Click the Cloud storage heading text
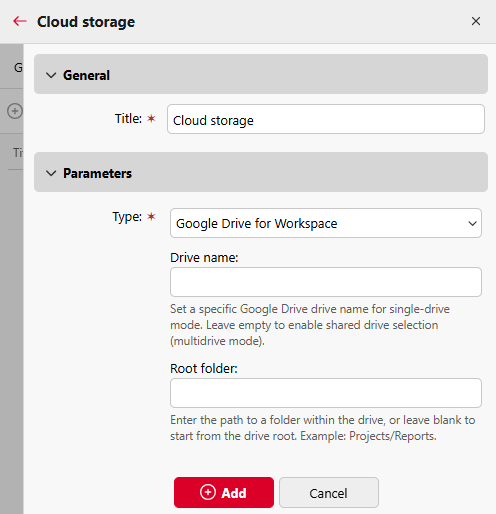The image size is (496, 514). tap(86, 22)
